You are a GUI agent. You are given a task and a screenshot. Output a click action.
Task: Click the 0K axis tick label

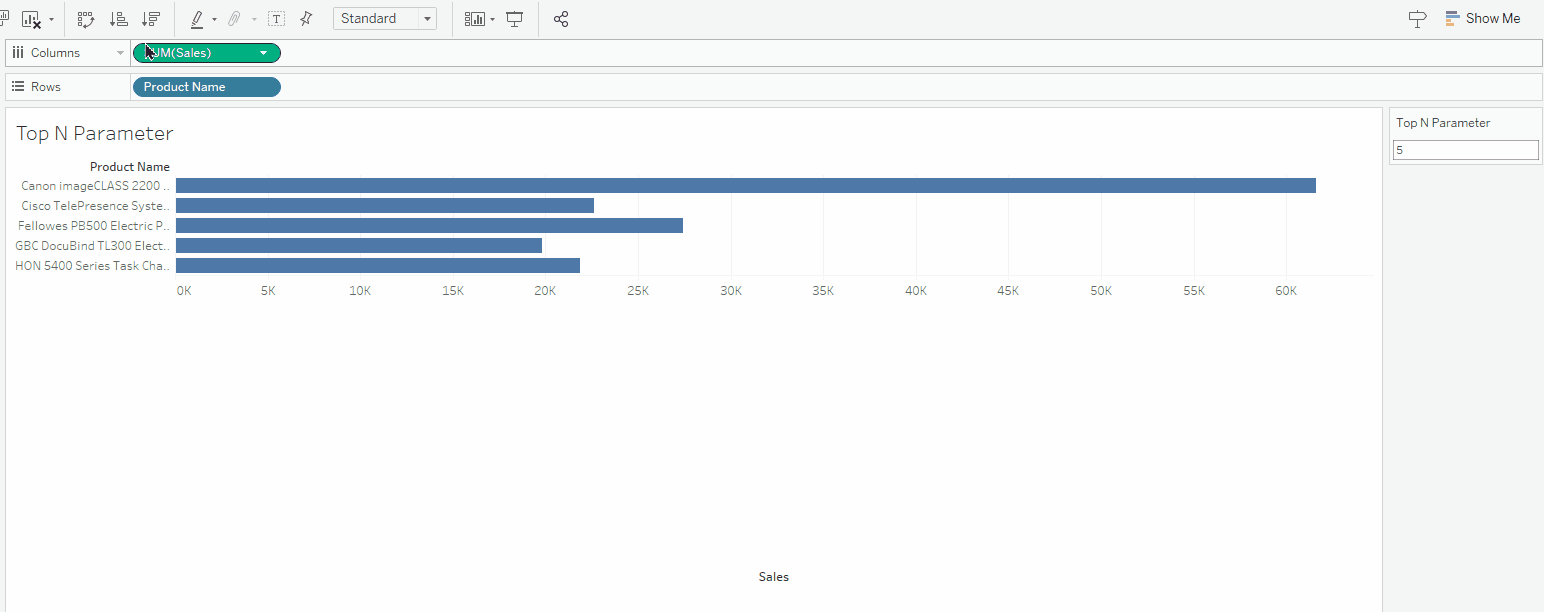point(184,291)
